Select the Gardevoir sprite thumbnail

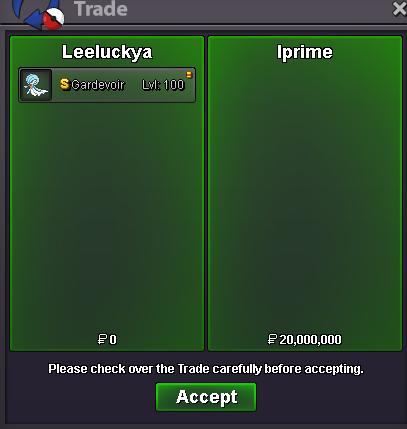[36, 85]
